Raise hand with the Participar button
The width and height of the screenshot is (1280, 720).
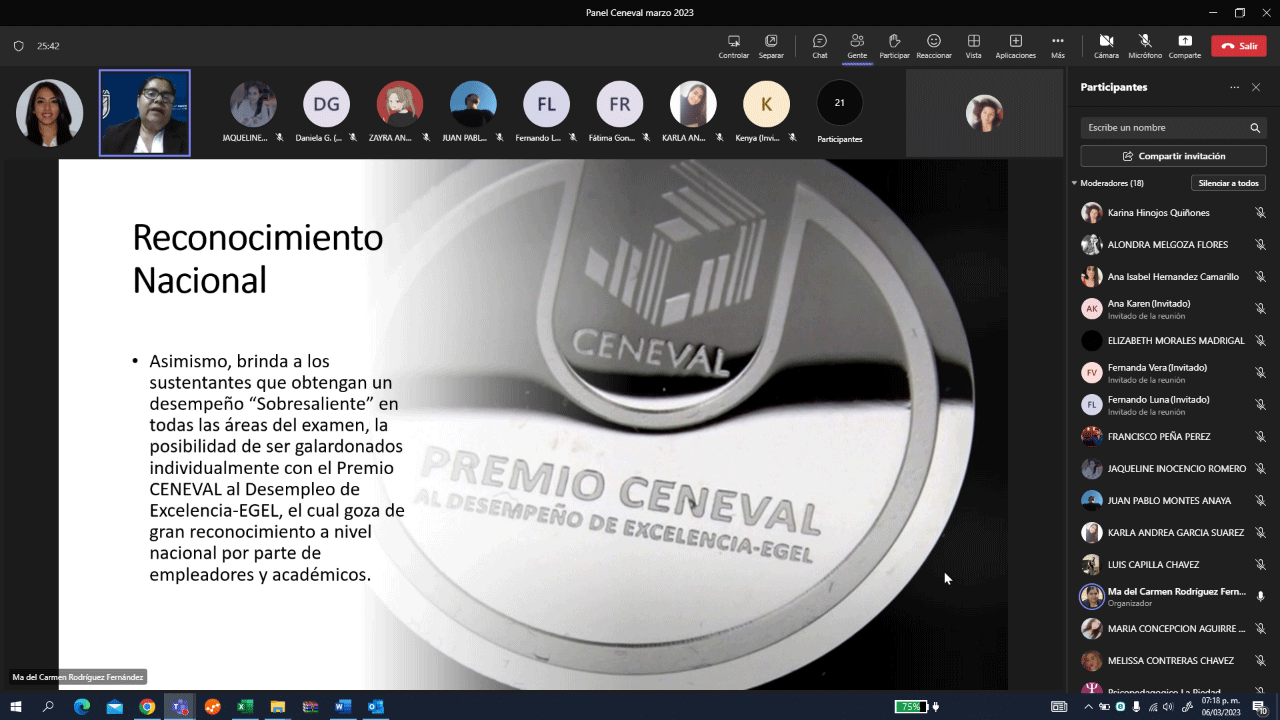tap(894, 46)
